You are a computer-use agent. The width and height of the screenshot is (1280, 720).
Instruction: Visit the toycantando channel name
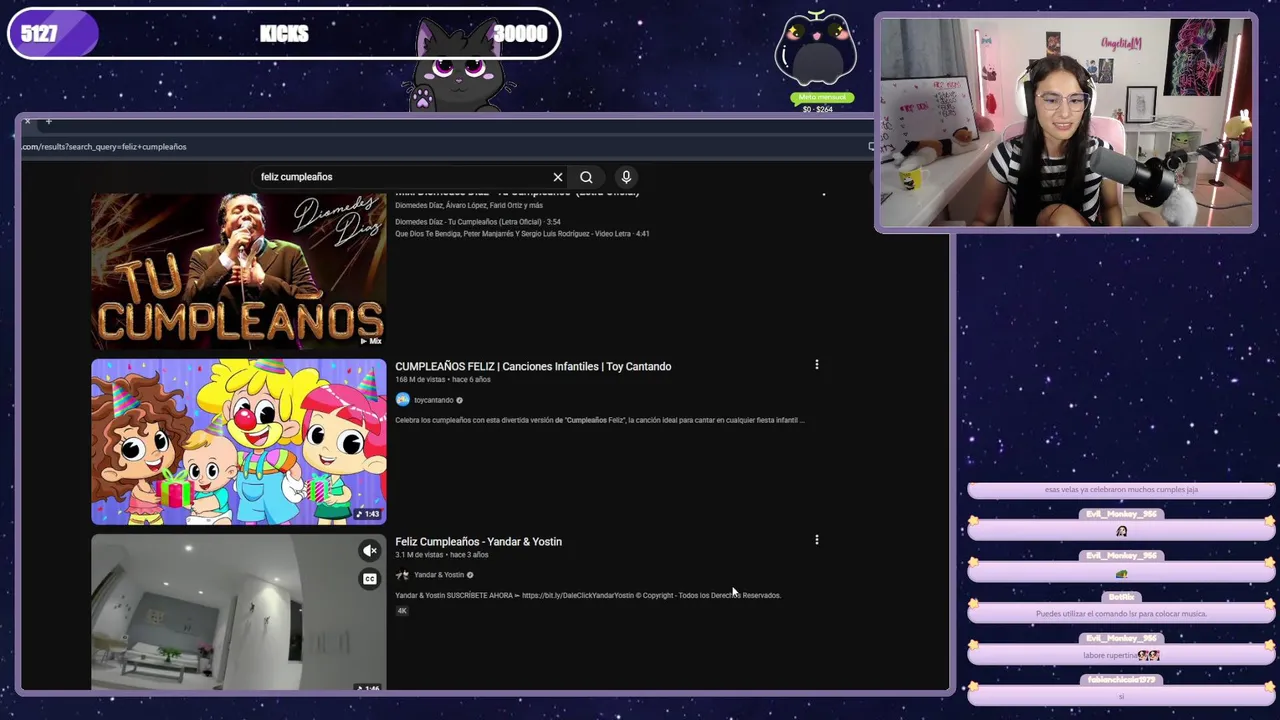pos(434,400)
